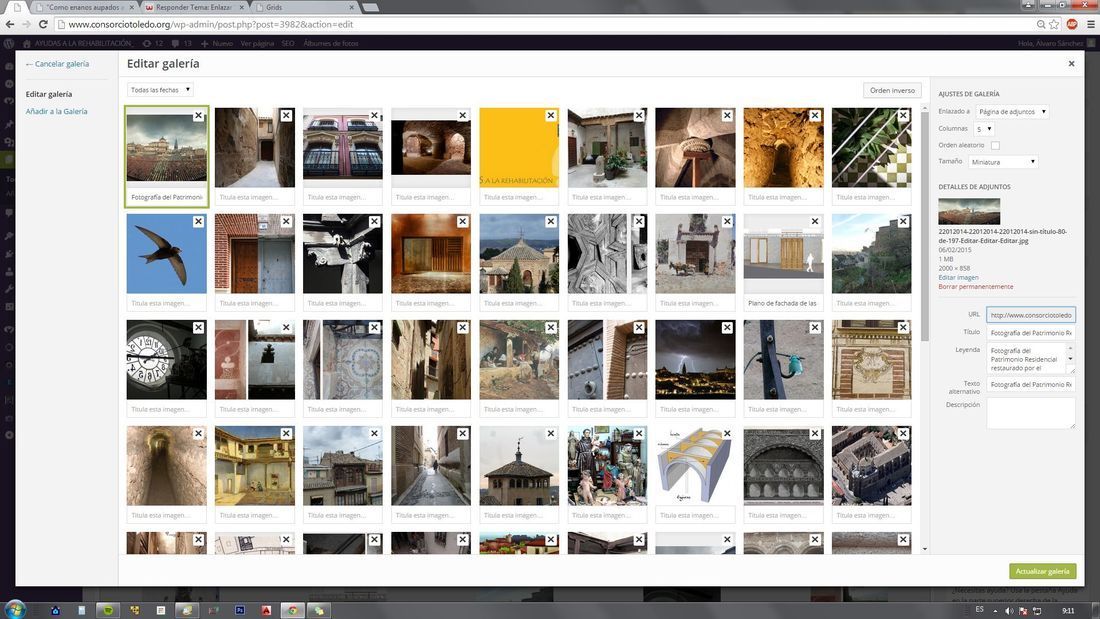Remove the clock face image from gallery
The image size is (1100, 619).
pos(199,328)
